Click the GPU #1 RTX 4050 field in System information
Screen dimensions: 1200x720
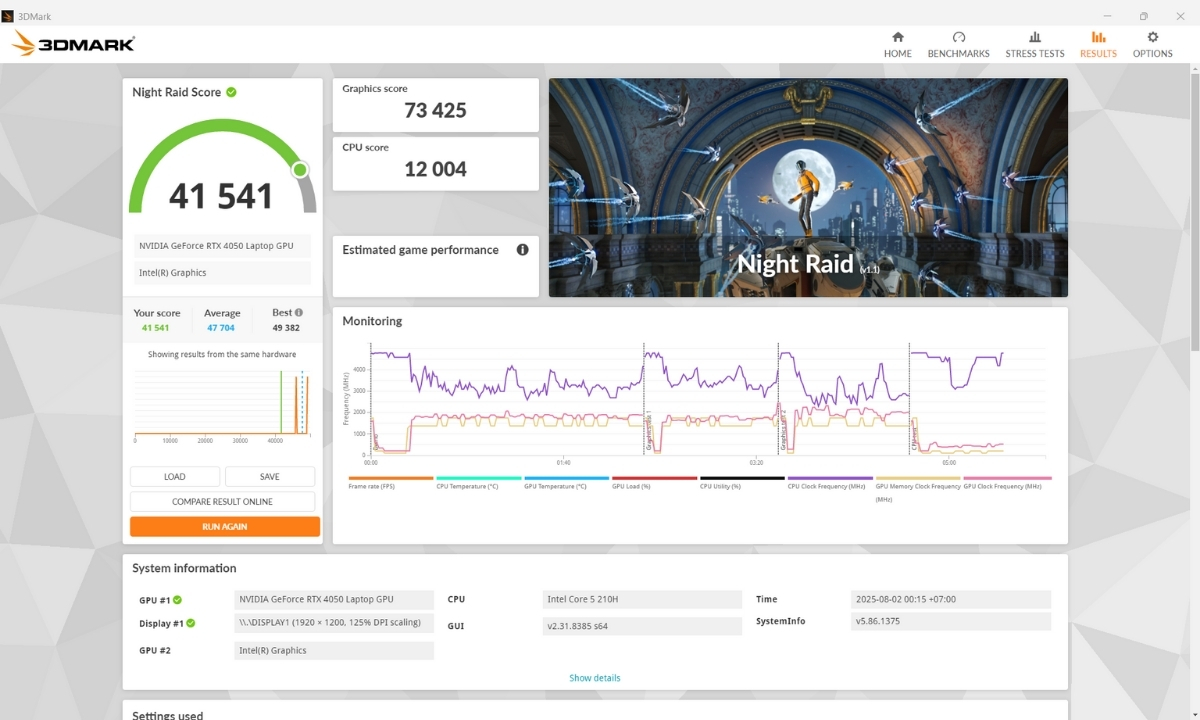(x=334, y=600)
